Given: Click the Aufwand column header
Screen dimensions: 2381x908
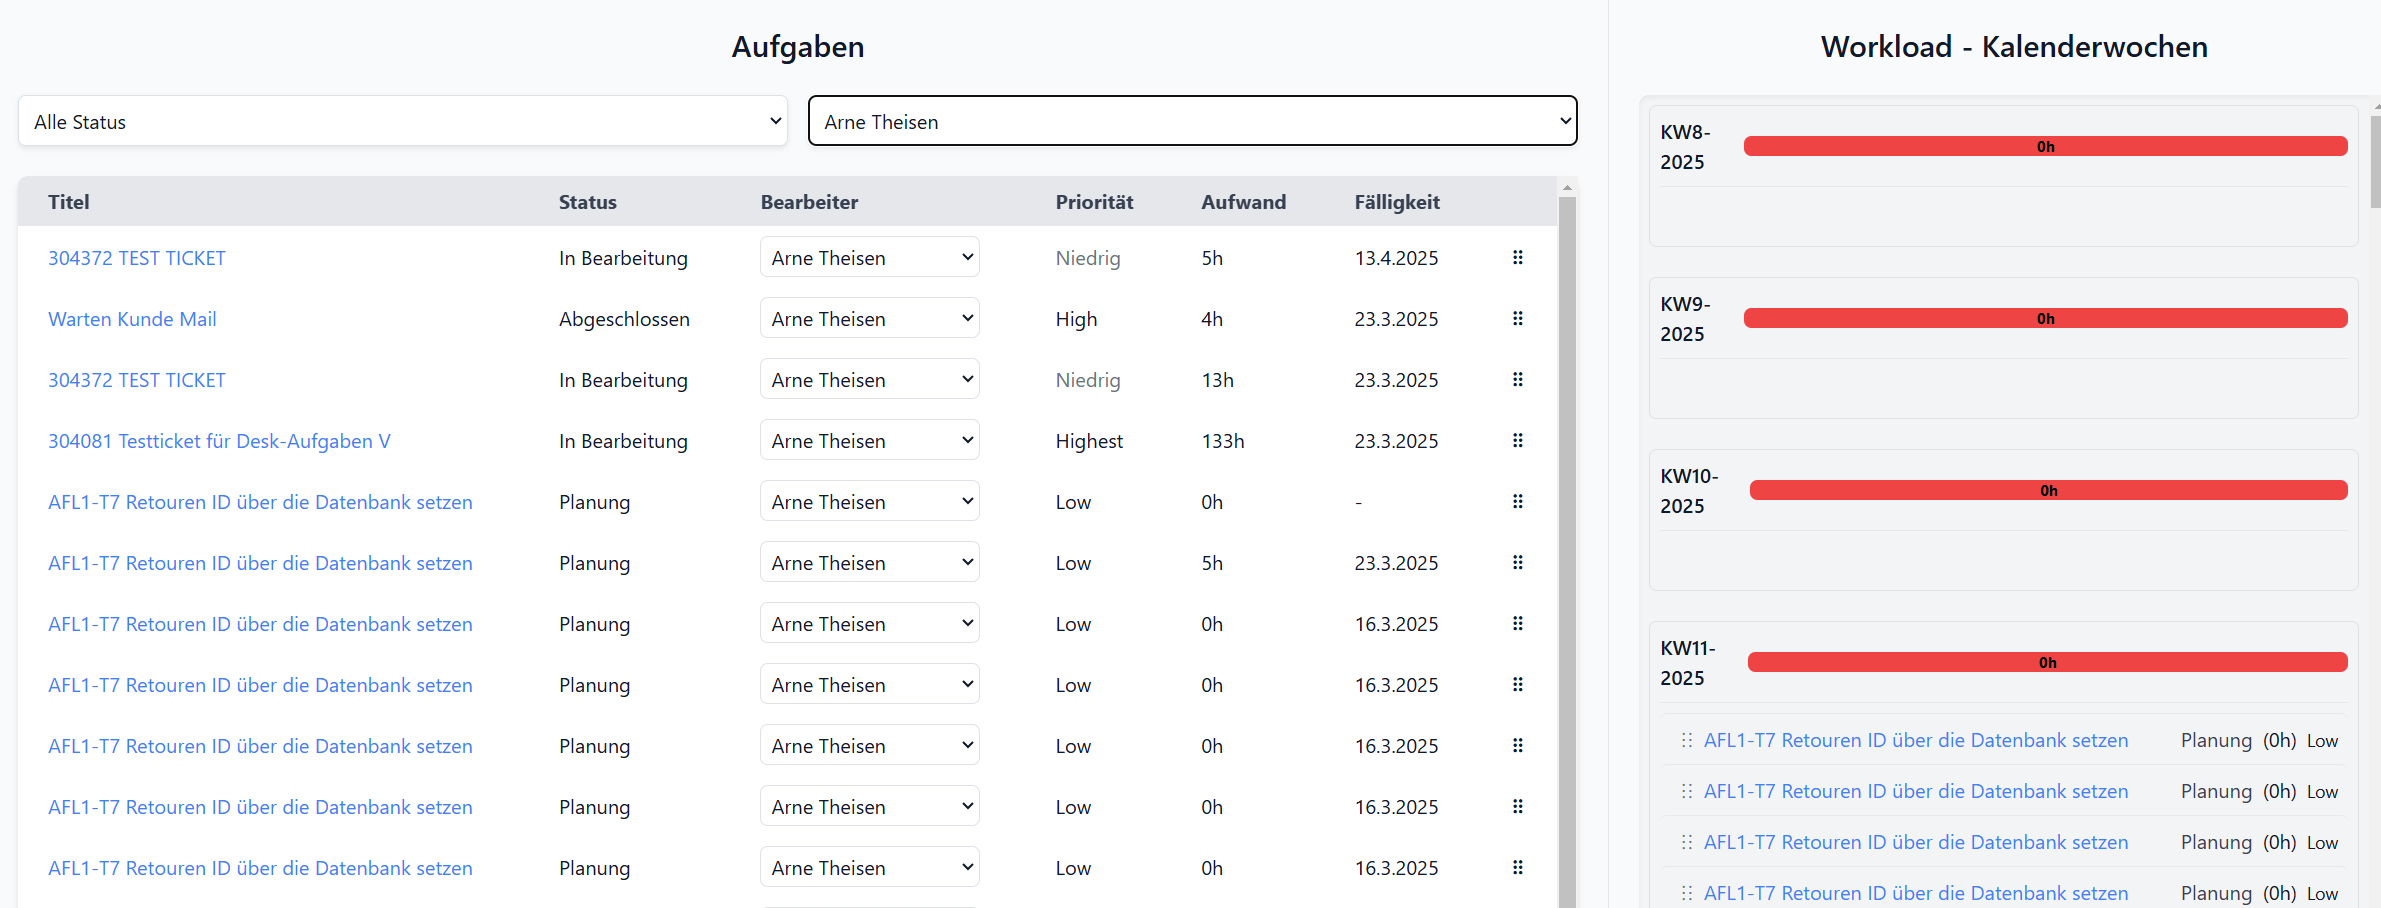Looking at the screenshot, I should [x=1244, y=202].
